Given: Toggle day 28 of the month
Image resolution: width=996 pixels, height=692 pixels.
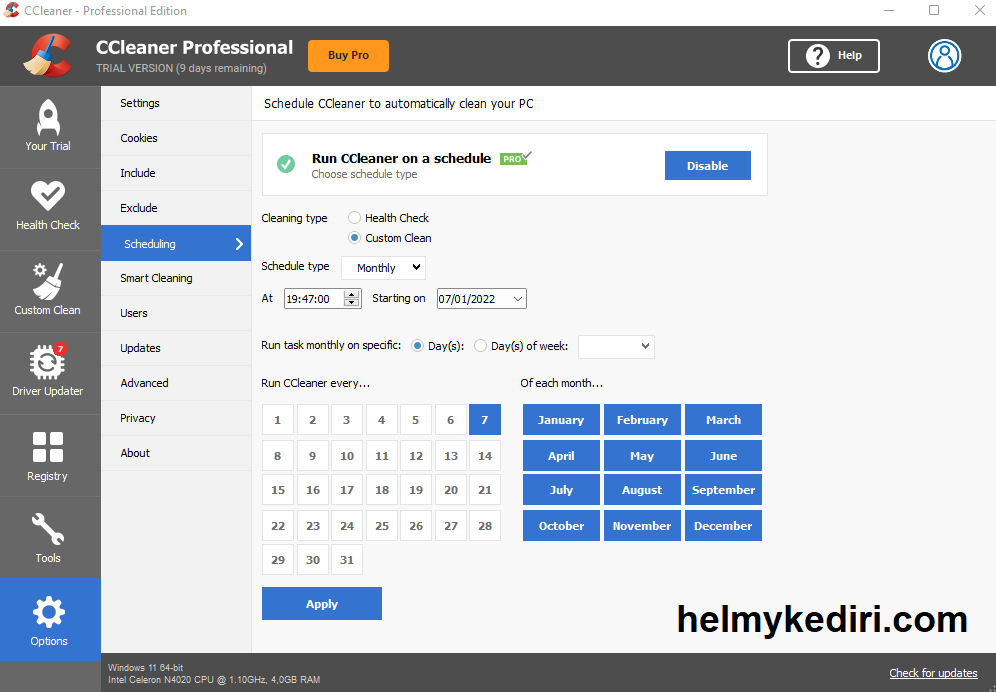Looking at the screenshot, I should click(485, 526).
